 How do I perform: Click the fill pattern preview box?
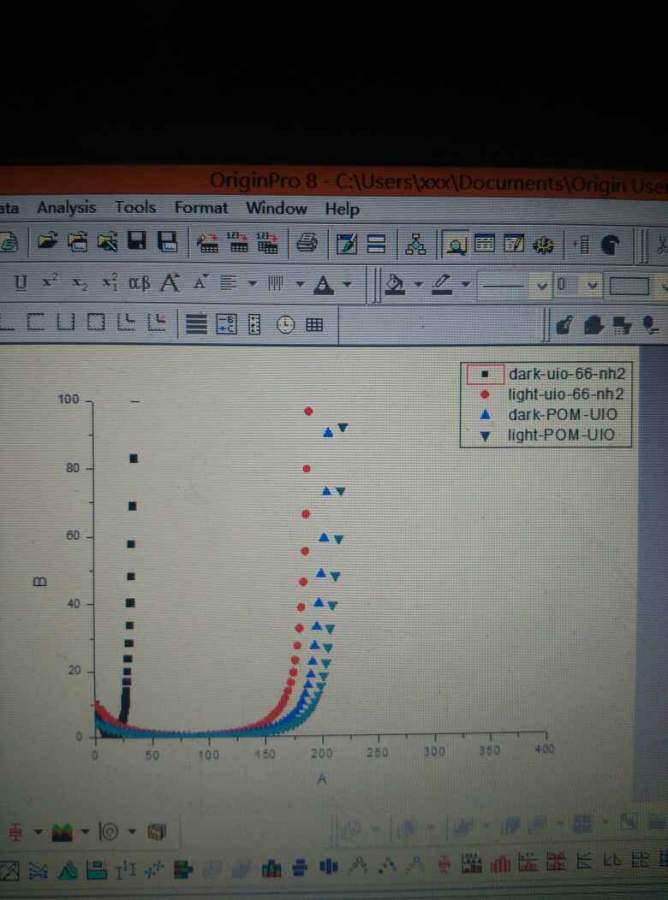[630, 286]
